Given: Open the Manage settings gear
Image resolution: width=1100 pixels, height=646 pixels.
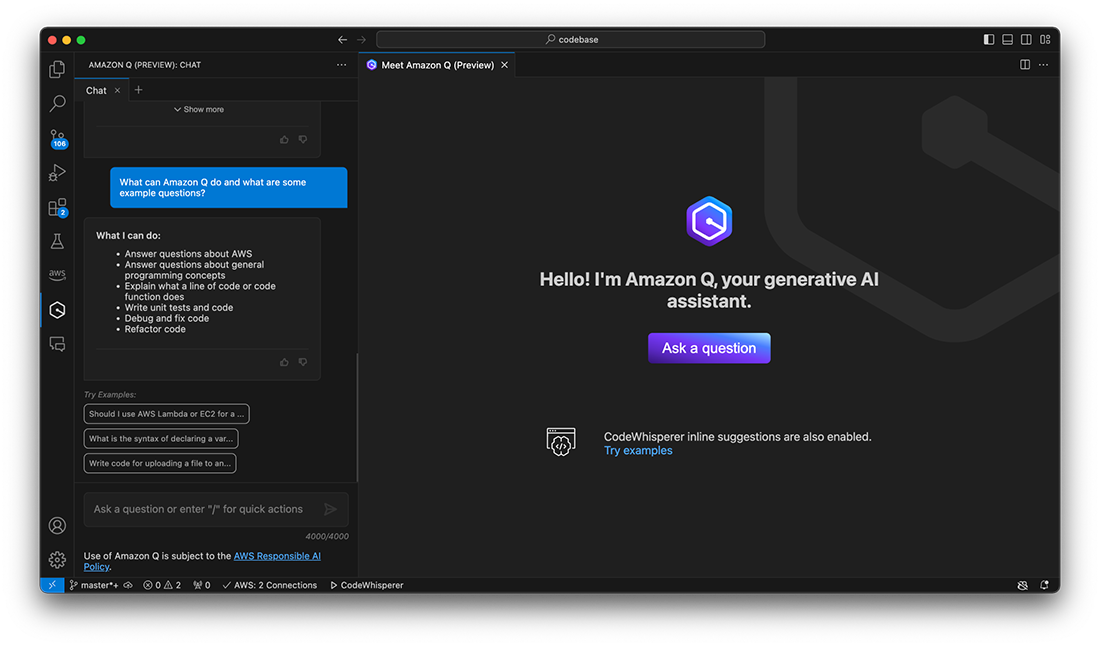Looking at the screenshot, I should coord(58,560).
